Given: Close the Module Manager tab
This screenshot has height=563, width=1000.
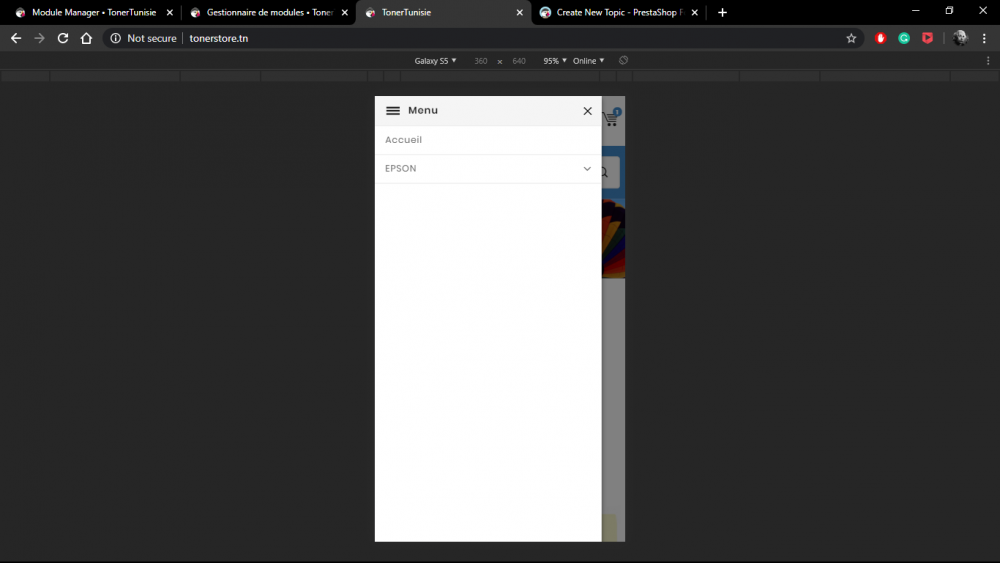Looking at the screenshot, I should 170,13.
